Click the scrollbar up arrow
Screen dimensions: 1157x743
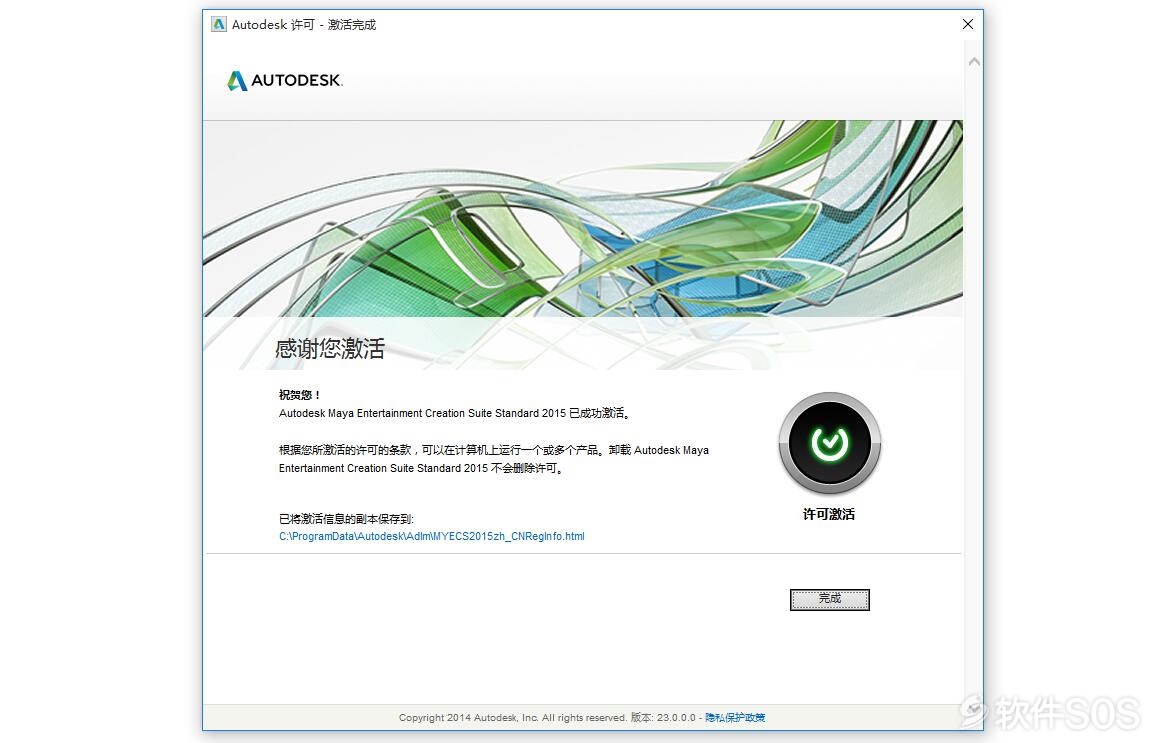pyautogui.click(x=974, y=62)
